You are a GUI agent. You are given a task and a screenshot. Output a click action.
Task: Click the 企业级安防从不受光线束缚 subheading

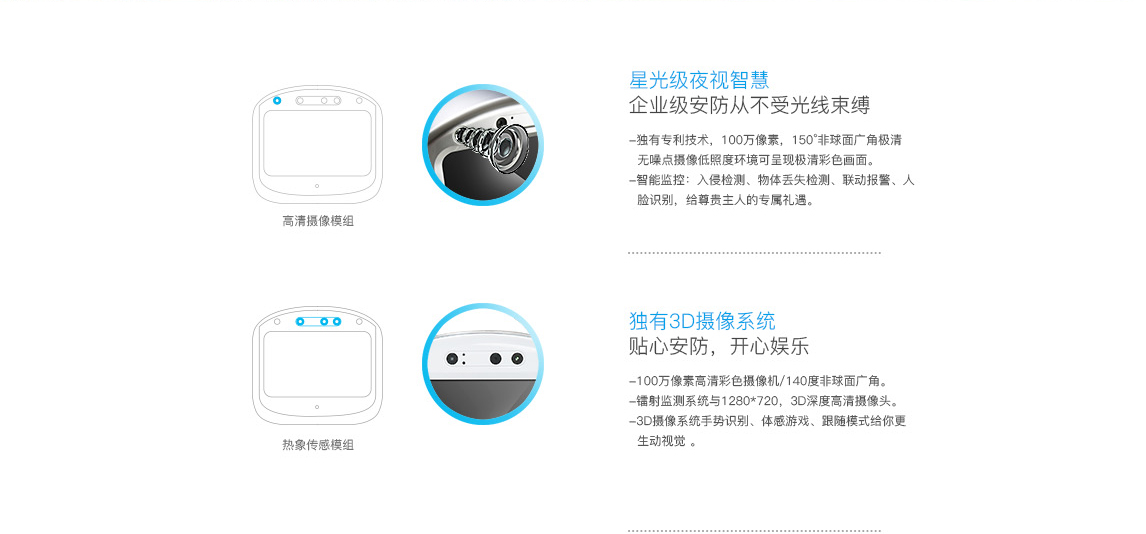(750, 106)
